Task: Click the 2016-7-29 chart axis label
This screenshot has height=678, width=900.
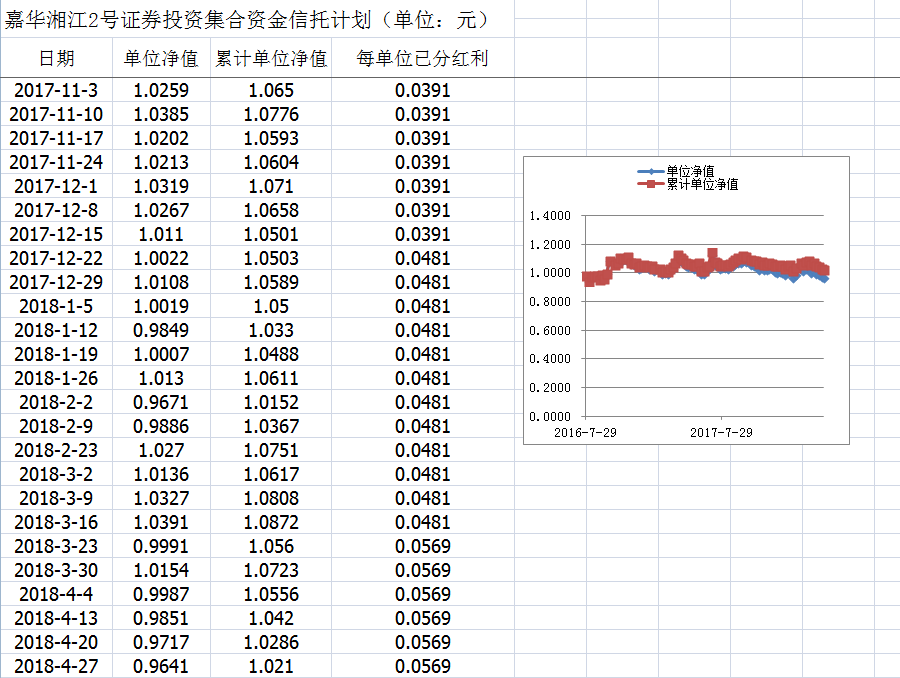Action: pos(585,432)
